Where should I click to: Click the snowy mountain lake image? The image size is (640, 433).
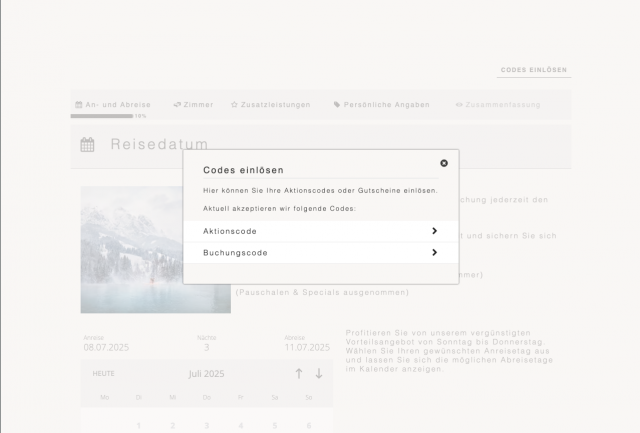click(156, 250)
